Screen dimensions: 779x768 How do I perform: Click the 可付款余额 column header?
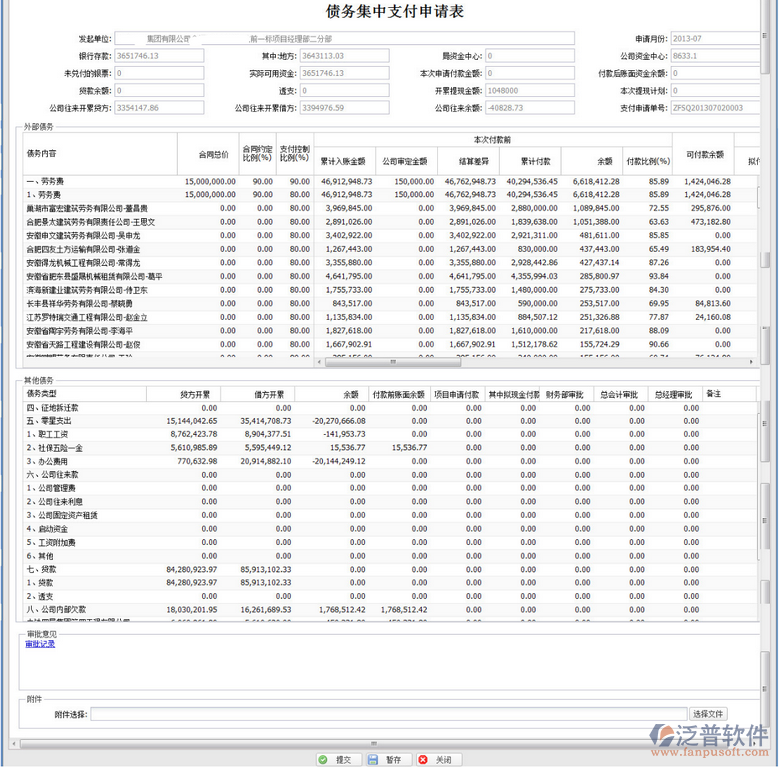point(704,154)
